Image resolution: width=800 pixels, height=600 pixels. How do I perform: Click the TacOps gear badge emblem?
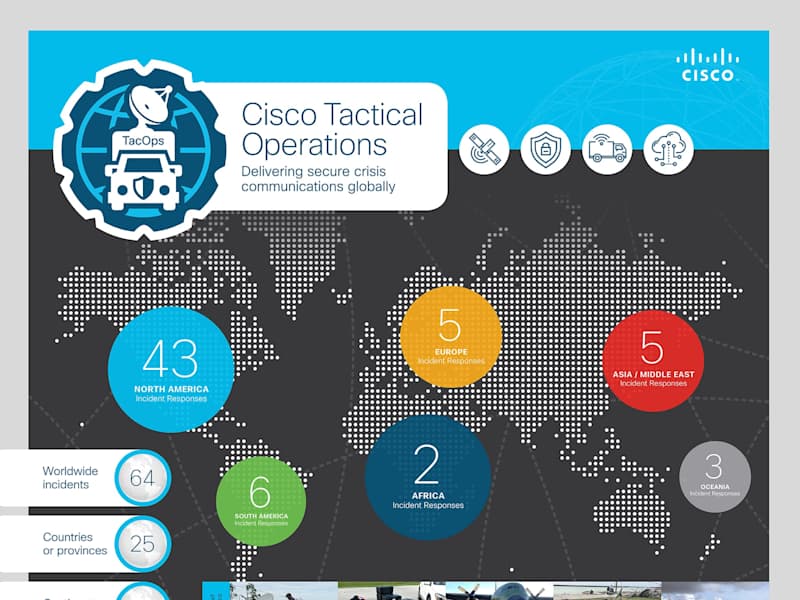click(140, 149)
